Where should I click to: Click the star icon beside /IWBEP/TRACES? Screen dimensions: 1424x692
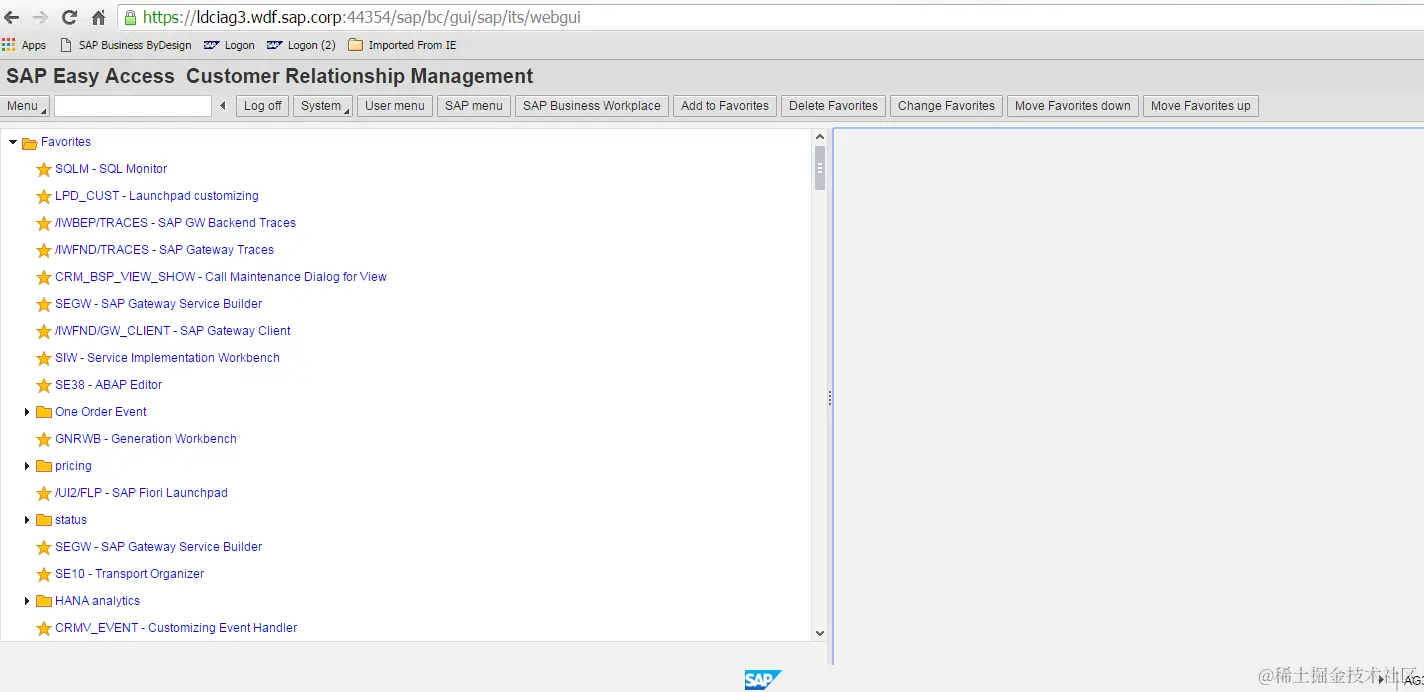(44, 224)
